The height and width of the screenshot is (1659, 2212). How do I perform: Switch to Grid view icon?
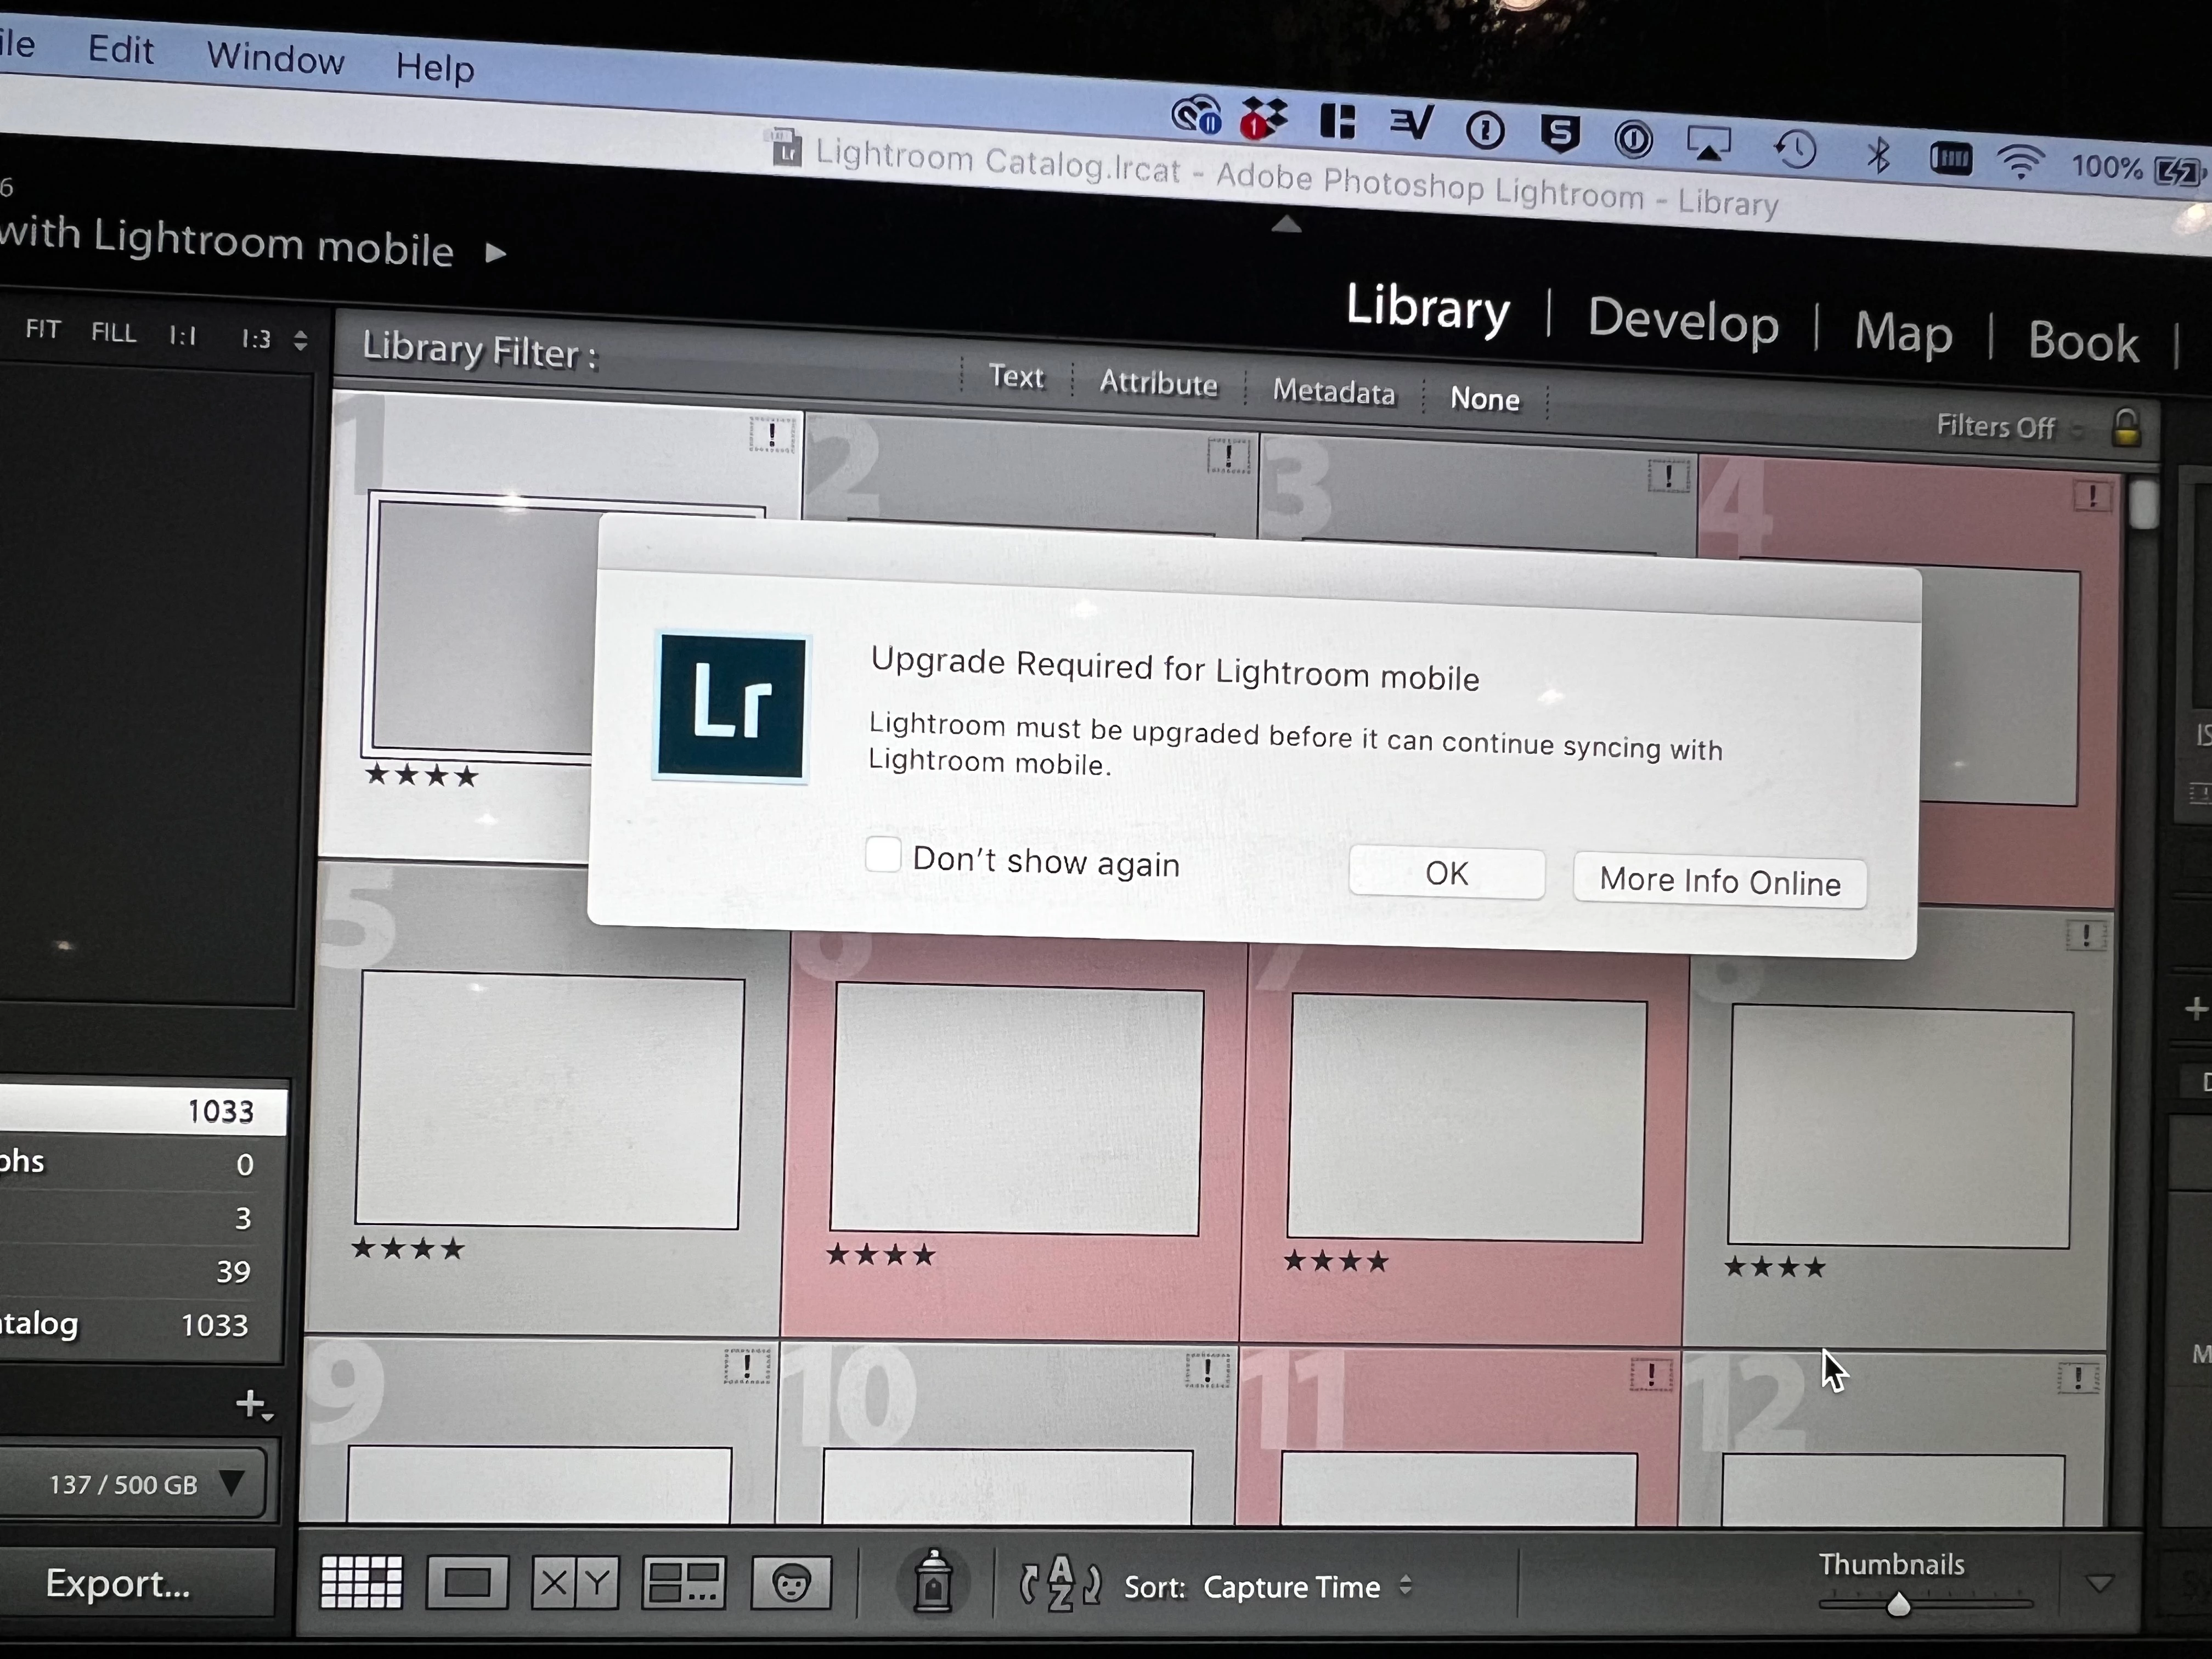click(361, 1581)
